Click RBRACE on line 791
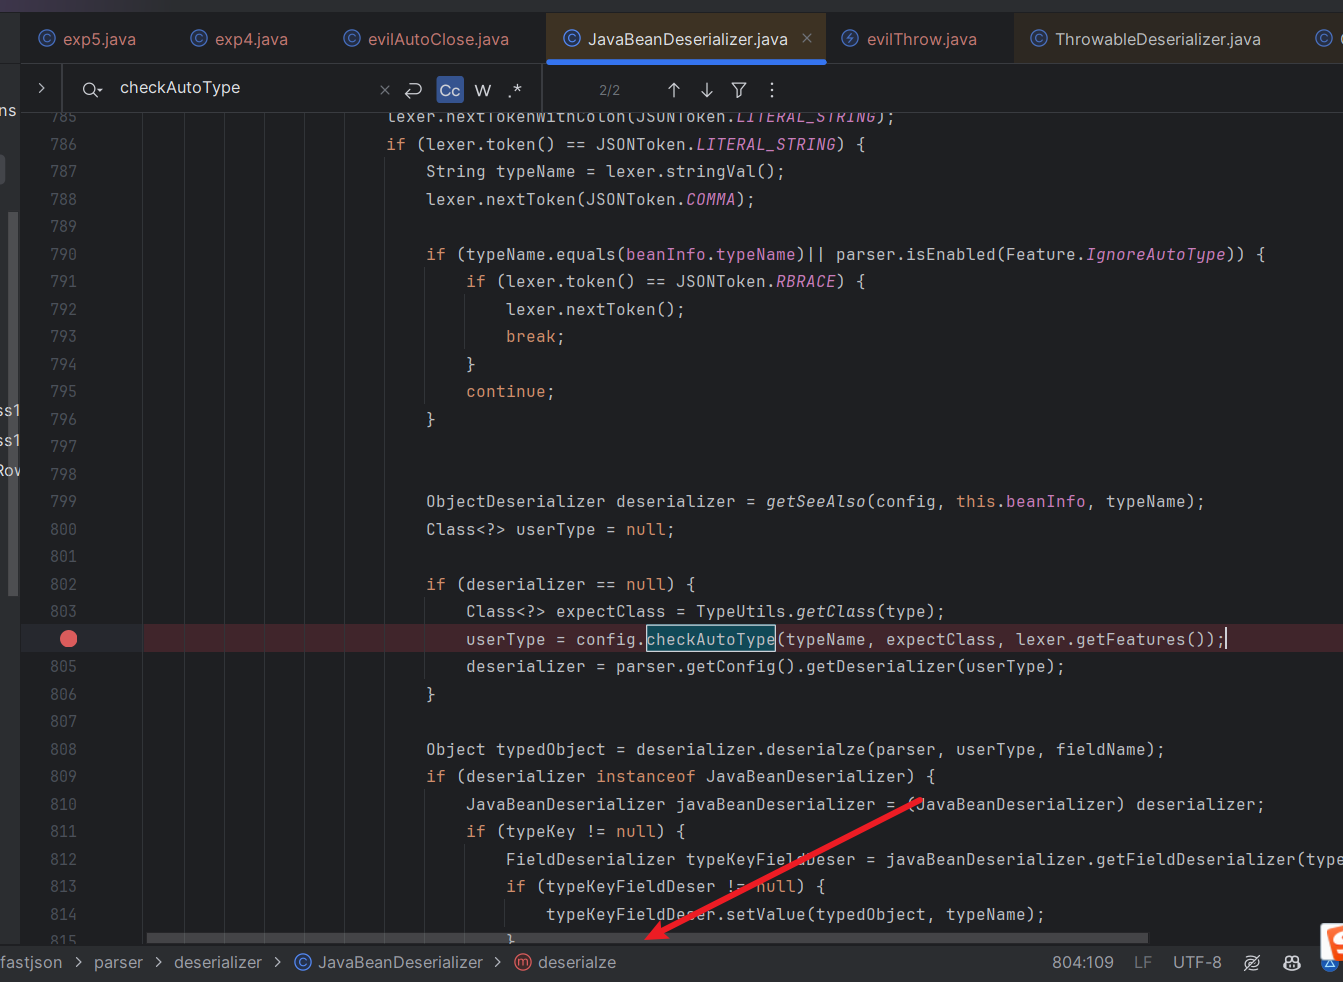Screen dimensions: 1343x982 [806, 282]
